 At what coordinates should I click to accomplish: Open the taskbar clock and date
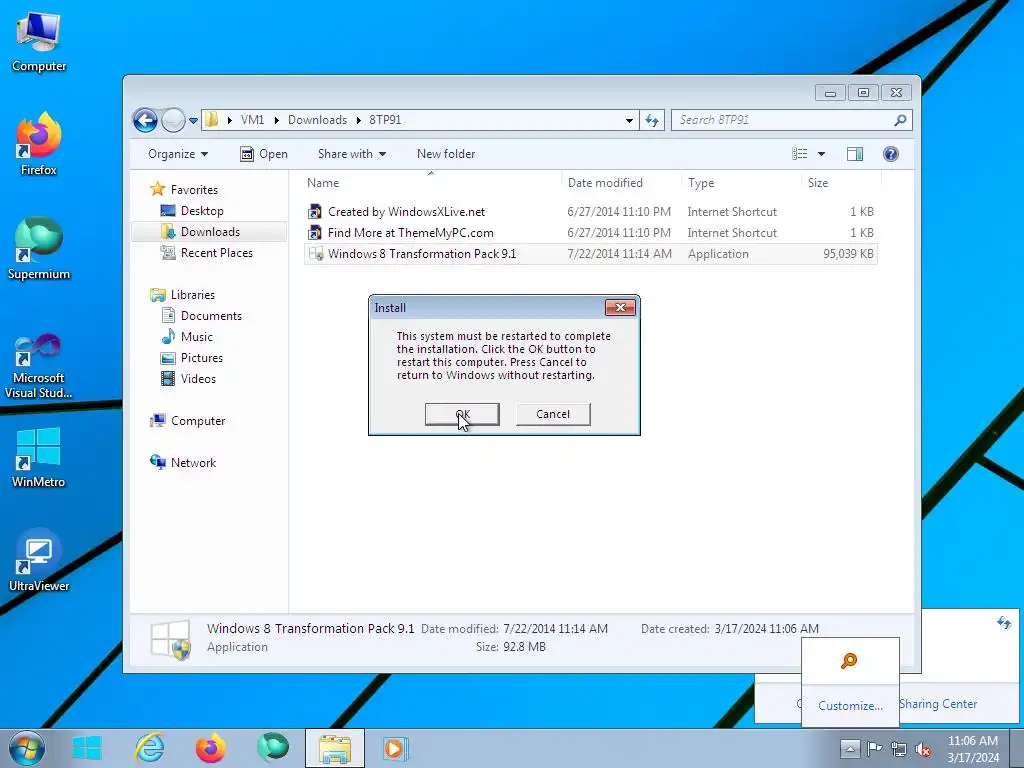tap(973, 749)
